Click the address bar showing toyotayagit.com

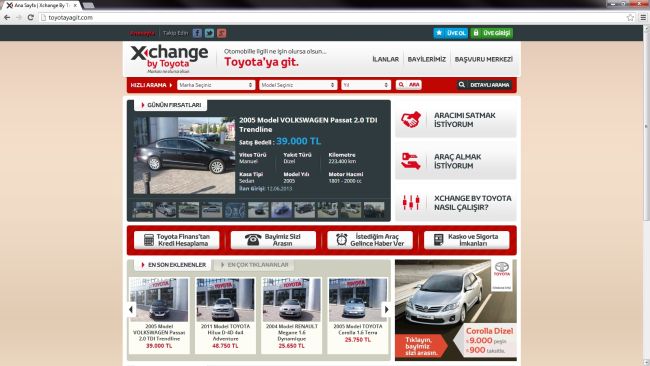pos(332,17)
